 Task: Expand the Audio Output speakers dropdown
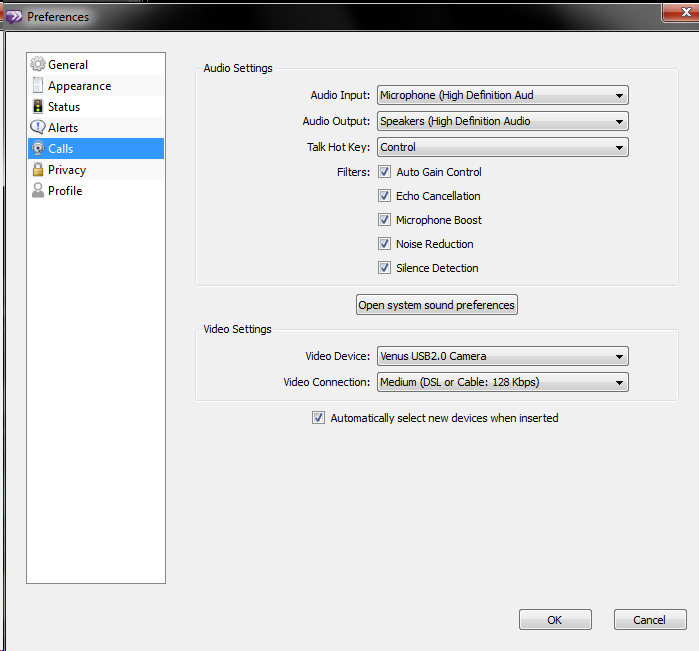coord(502,122)
